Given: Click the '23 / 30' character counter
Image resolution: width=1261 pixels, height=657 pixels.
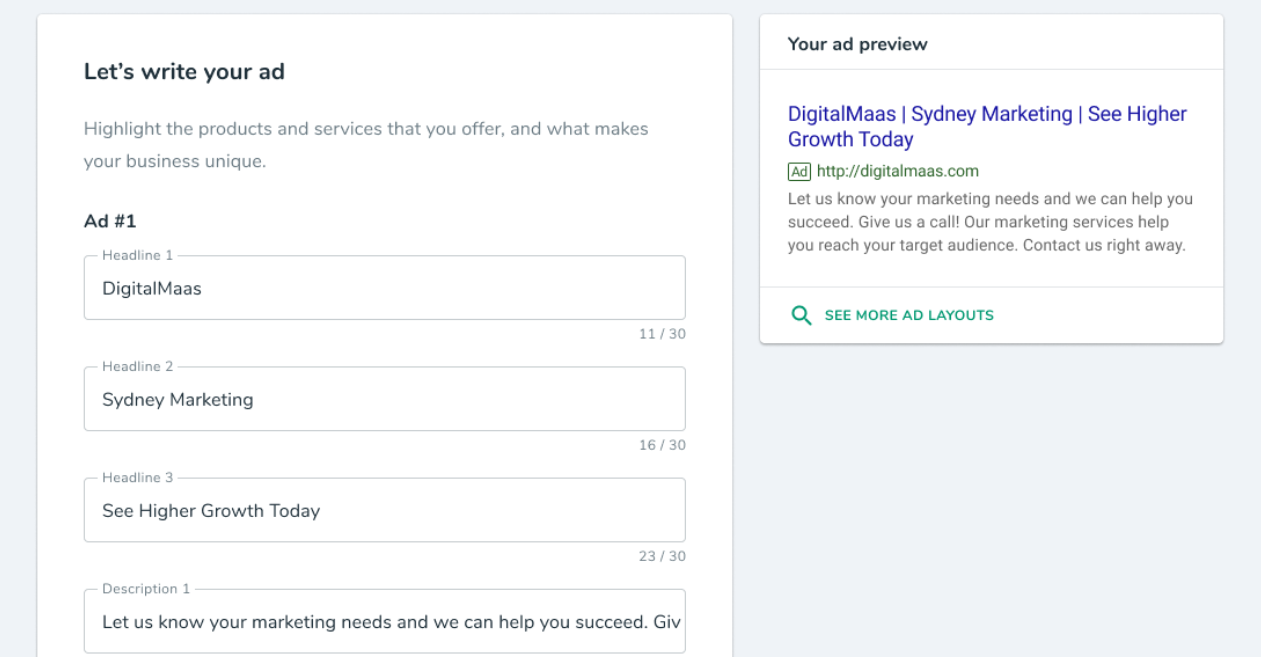Looking at the screenshot, I should (662, 556).
